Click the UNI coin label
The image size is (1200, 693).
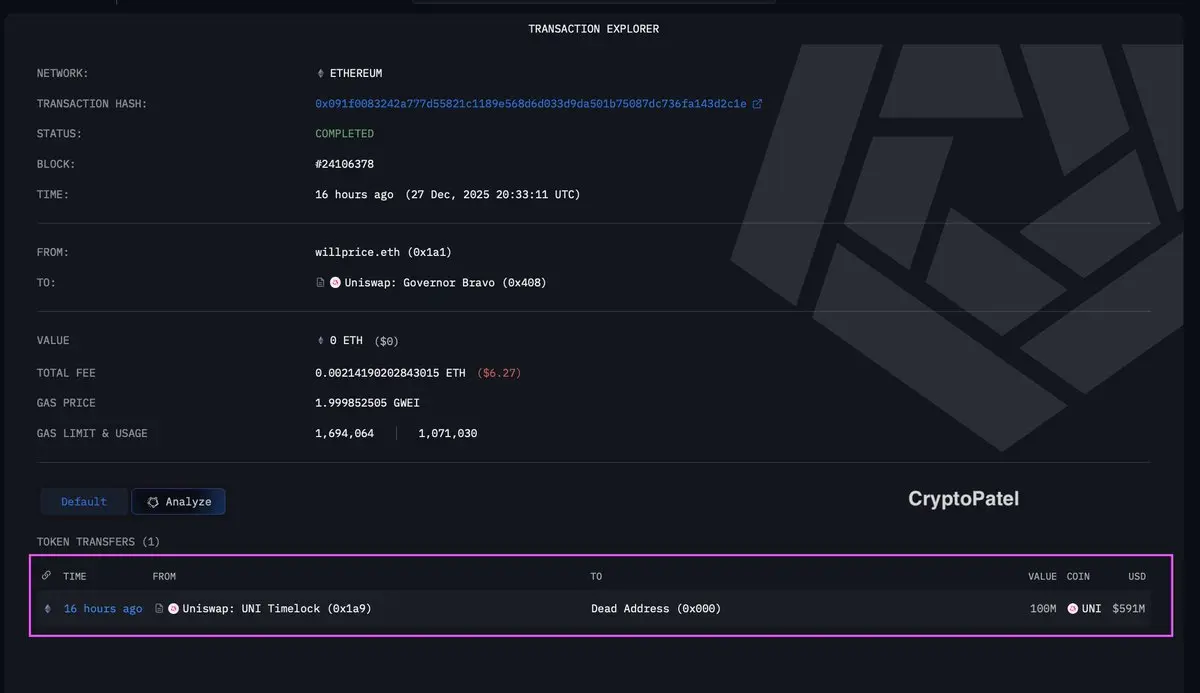click(1091, 609)
